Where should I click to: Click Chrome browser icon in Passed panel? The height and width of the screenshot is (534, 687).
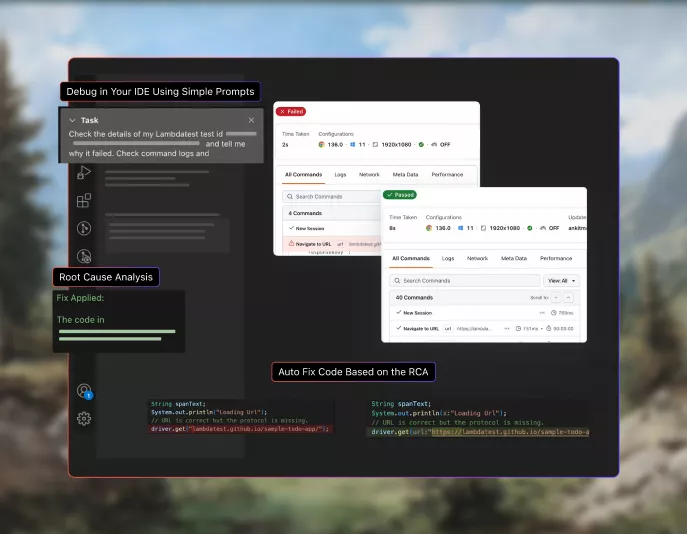click(x=429, y=228)
